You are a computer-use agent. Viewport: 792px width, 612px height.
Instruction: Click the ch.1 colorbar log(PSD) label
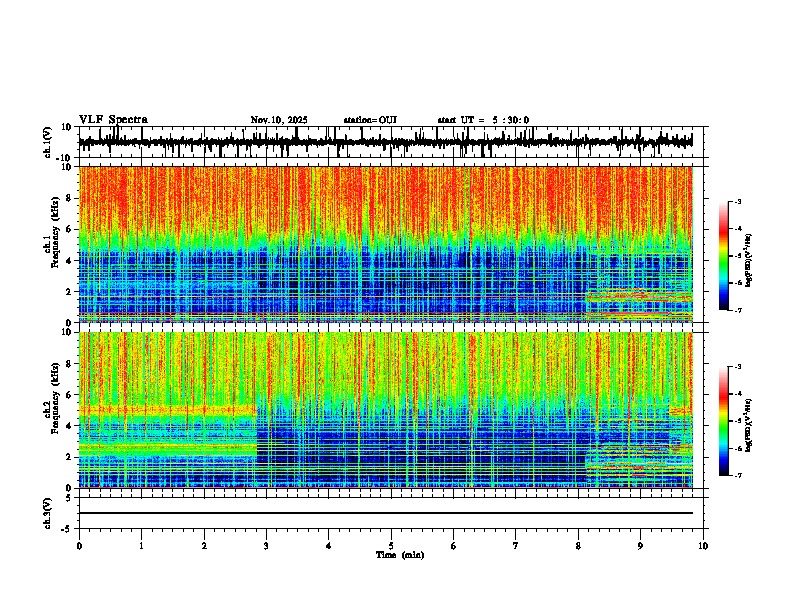pos(748,261)
